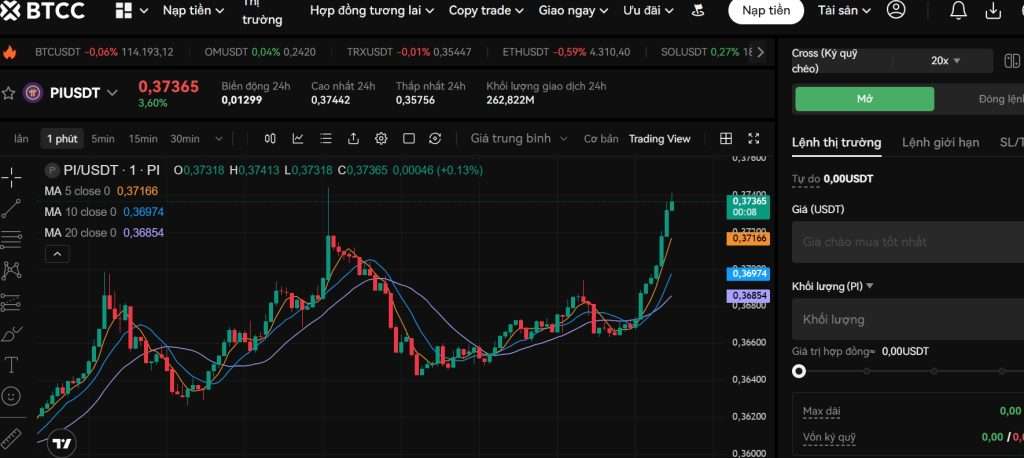Open the candlestick chart type icon
1024x458 pixels.
(x=270, y=139)
